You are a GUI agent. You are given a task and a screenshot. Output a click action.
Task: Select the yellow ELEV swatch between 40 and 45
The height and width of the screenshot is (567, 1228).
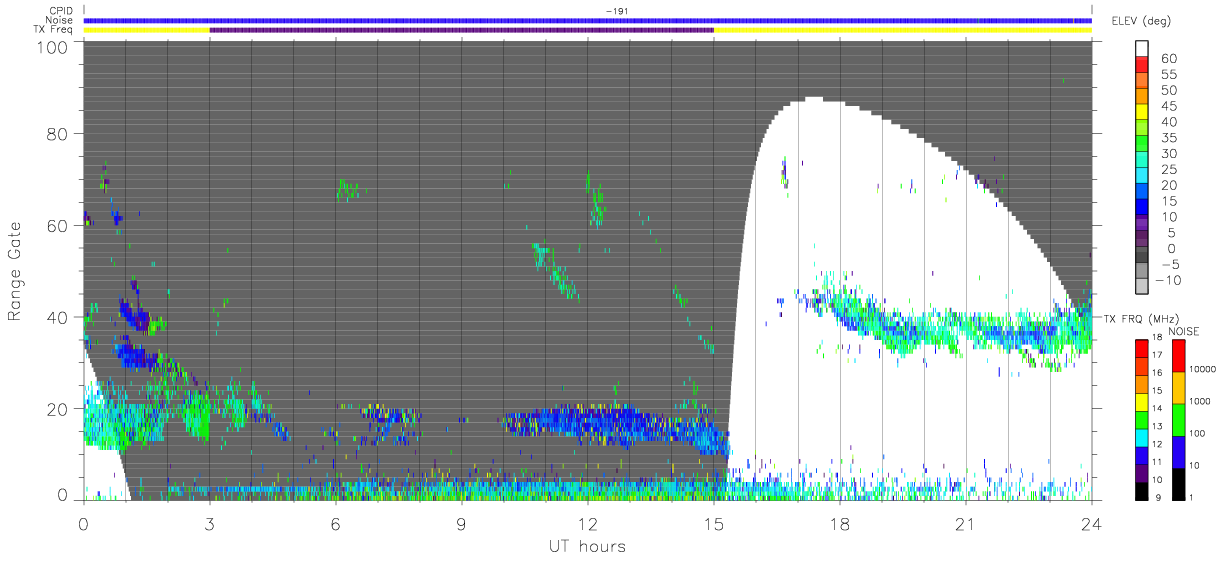point(1142,112)
